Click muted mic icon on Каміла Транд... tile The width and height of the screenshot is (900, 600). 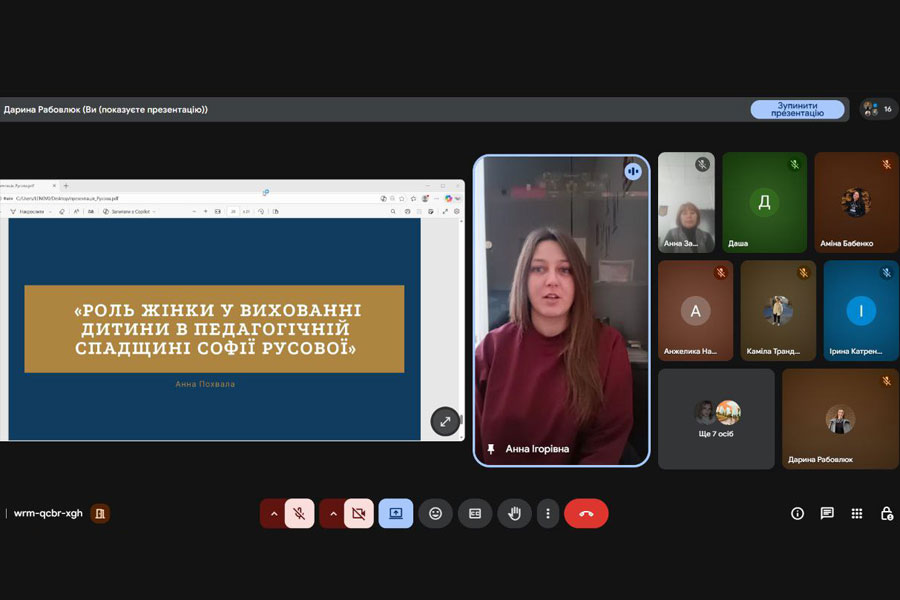coord(804,273)
